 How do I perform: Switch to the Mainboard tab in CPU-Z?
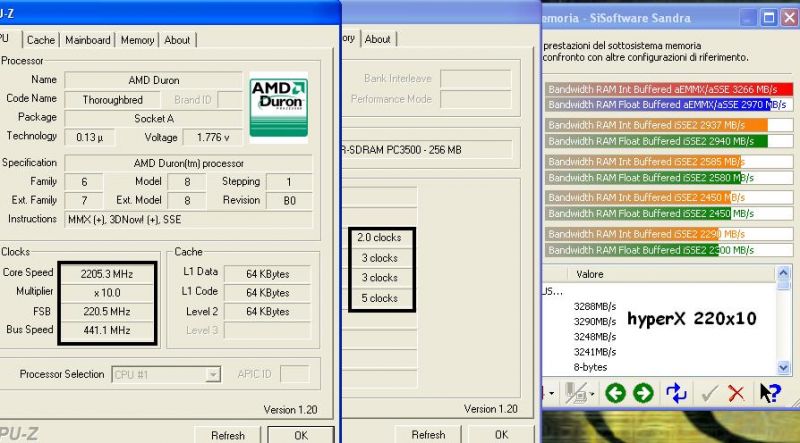point(88,40)
